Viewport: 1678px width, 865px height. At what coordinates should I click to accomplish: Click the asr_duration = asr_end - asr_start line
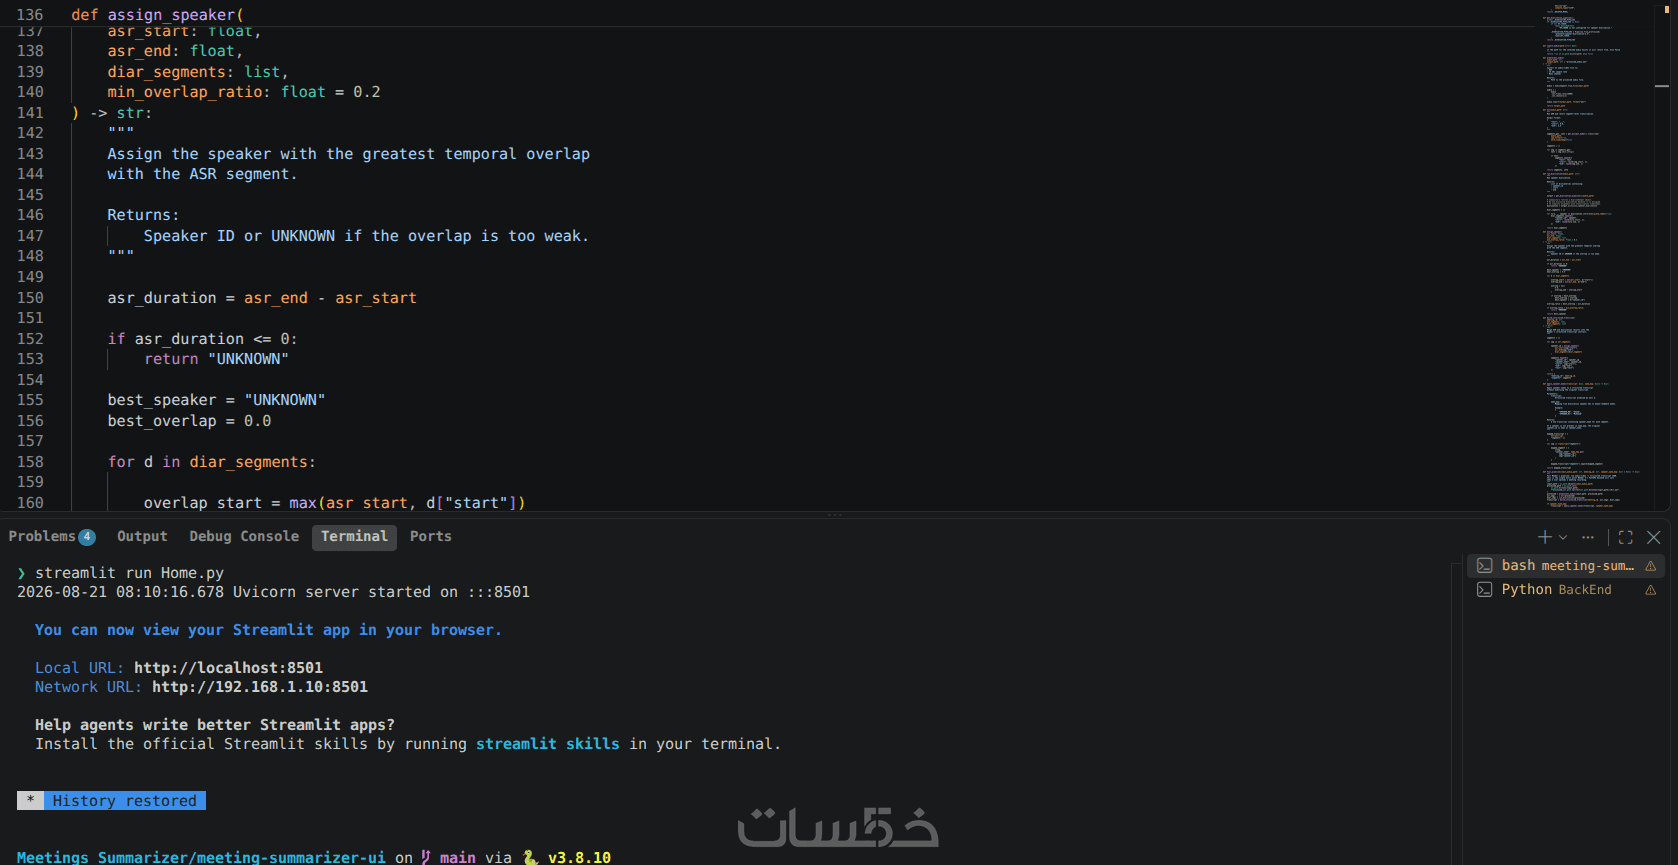coord(262,298)
